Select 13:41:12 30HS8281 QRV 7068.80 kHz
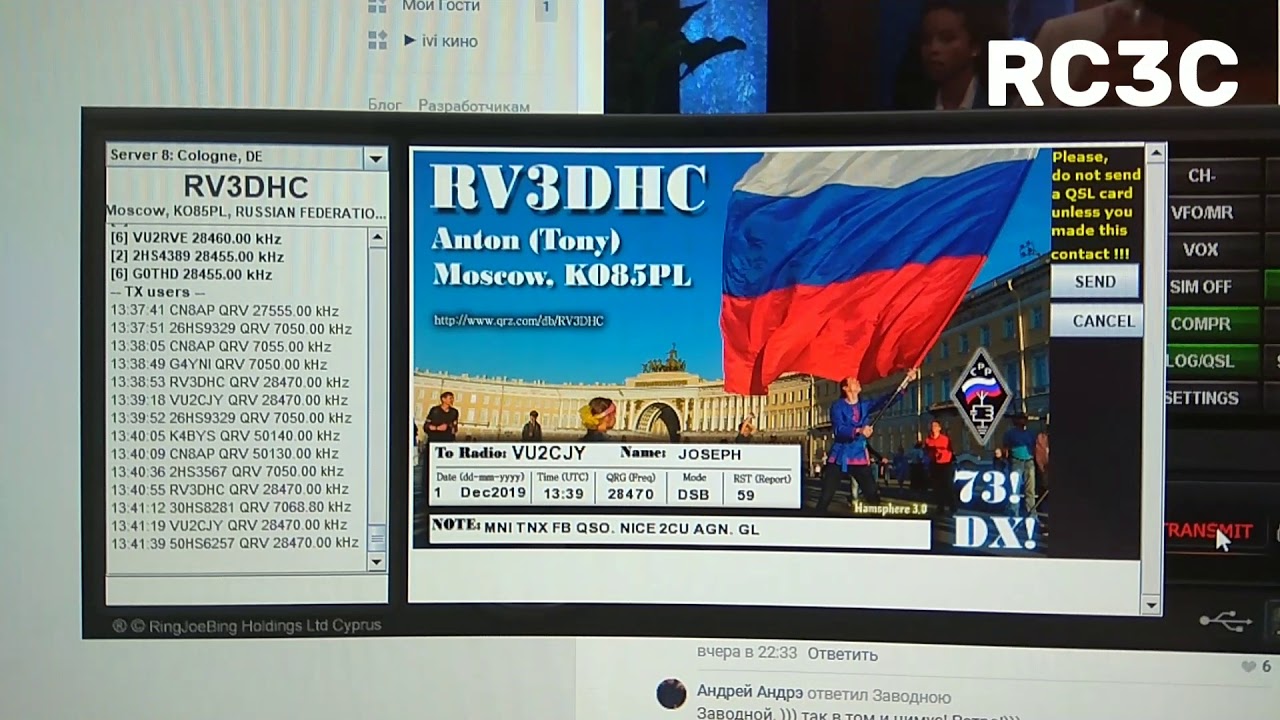1280x720 pixels. click(x=231, y=507)
